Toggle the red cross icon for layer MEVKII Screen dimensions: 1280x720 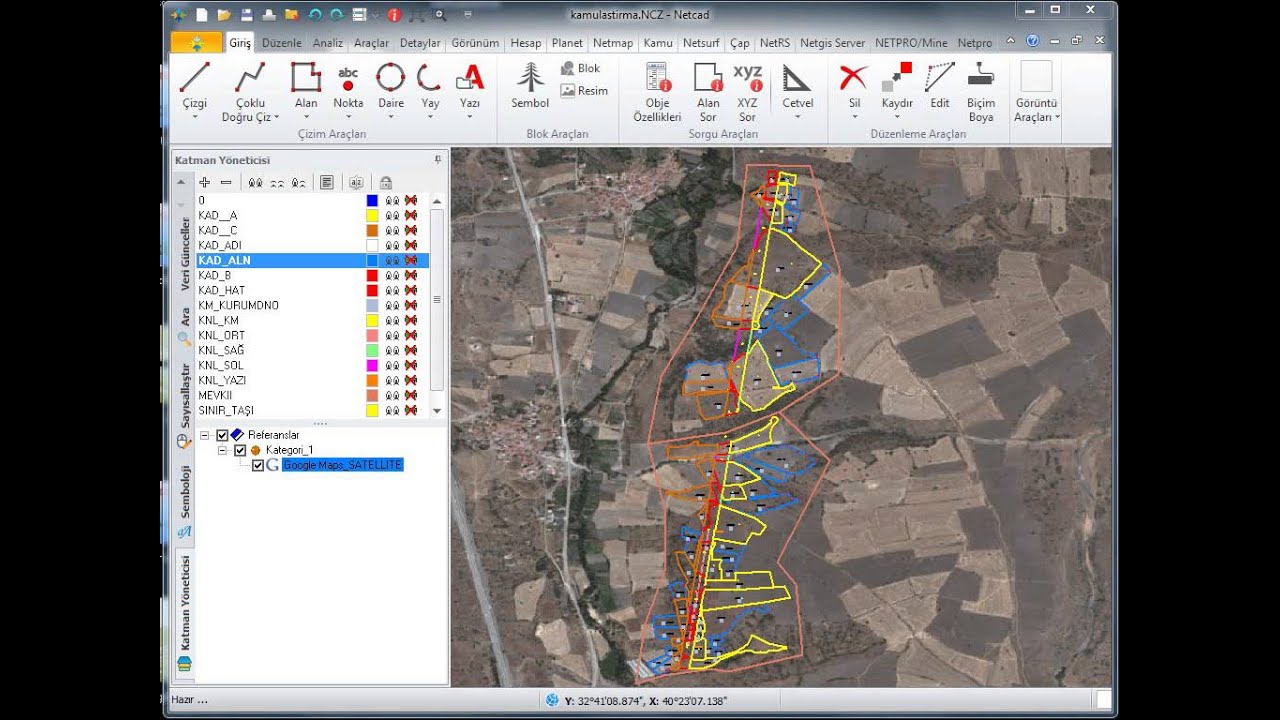pos(410,395)
